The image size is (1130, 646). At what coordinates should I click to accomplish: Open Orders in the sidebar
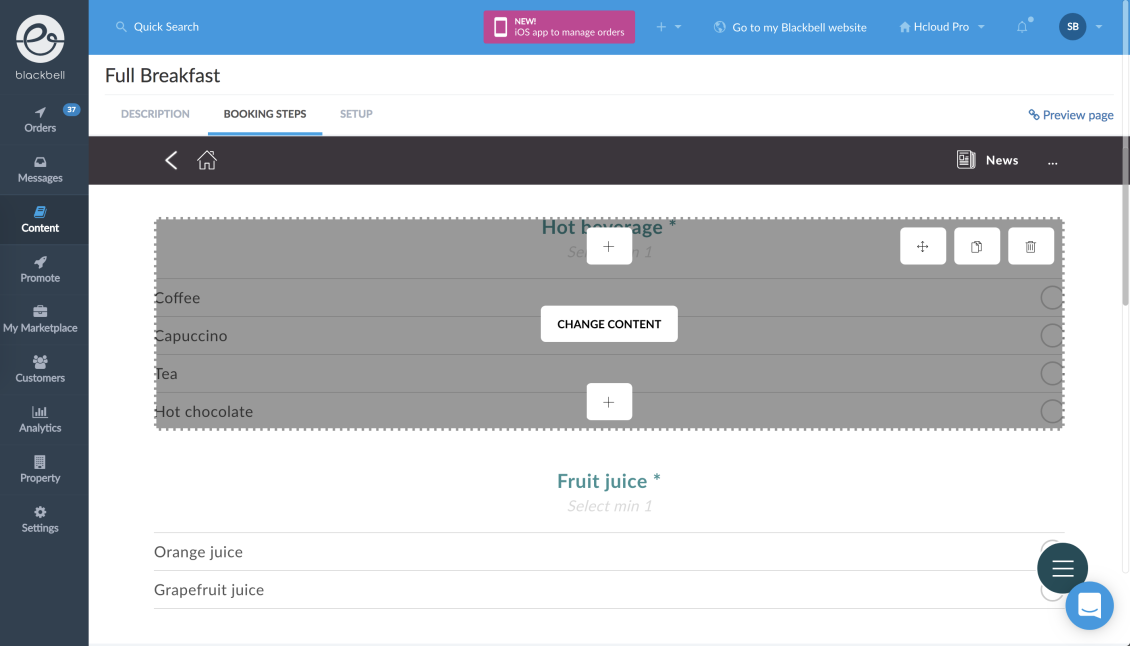click(x=40, y=120)
